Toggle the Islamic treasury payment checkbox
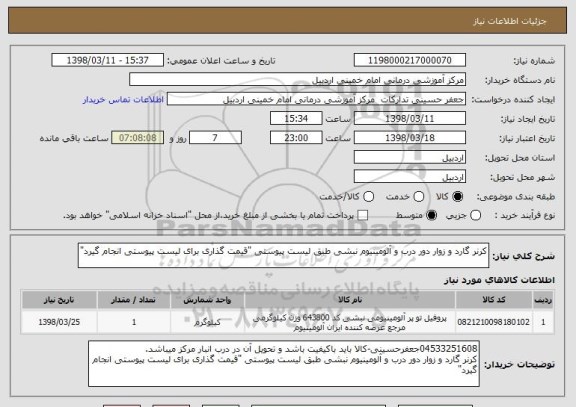576x407 pixels. (x=363, y=215)
